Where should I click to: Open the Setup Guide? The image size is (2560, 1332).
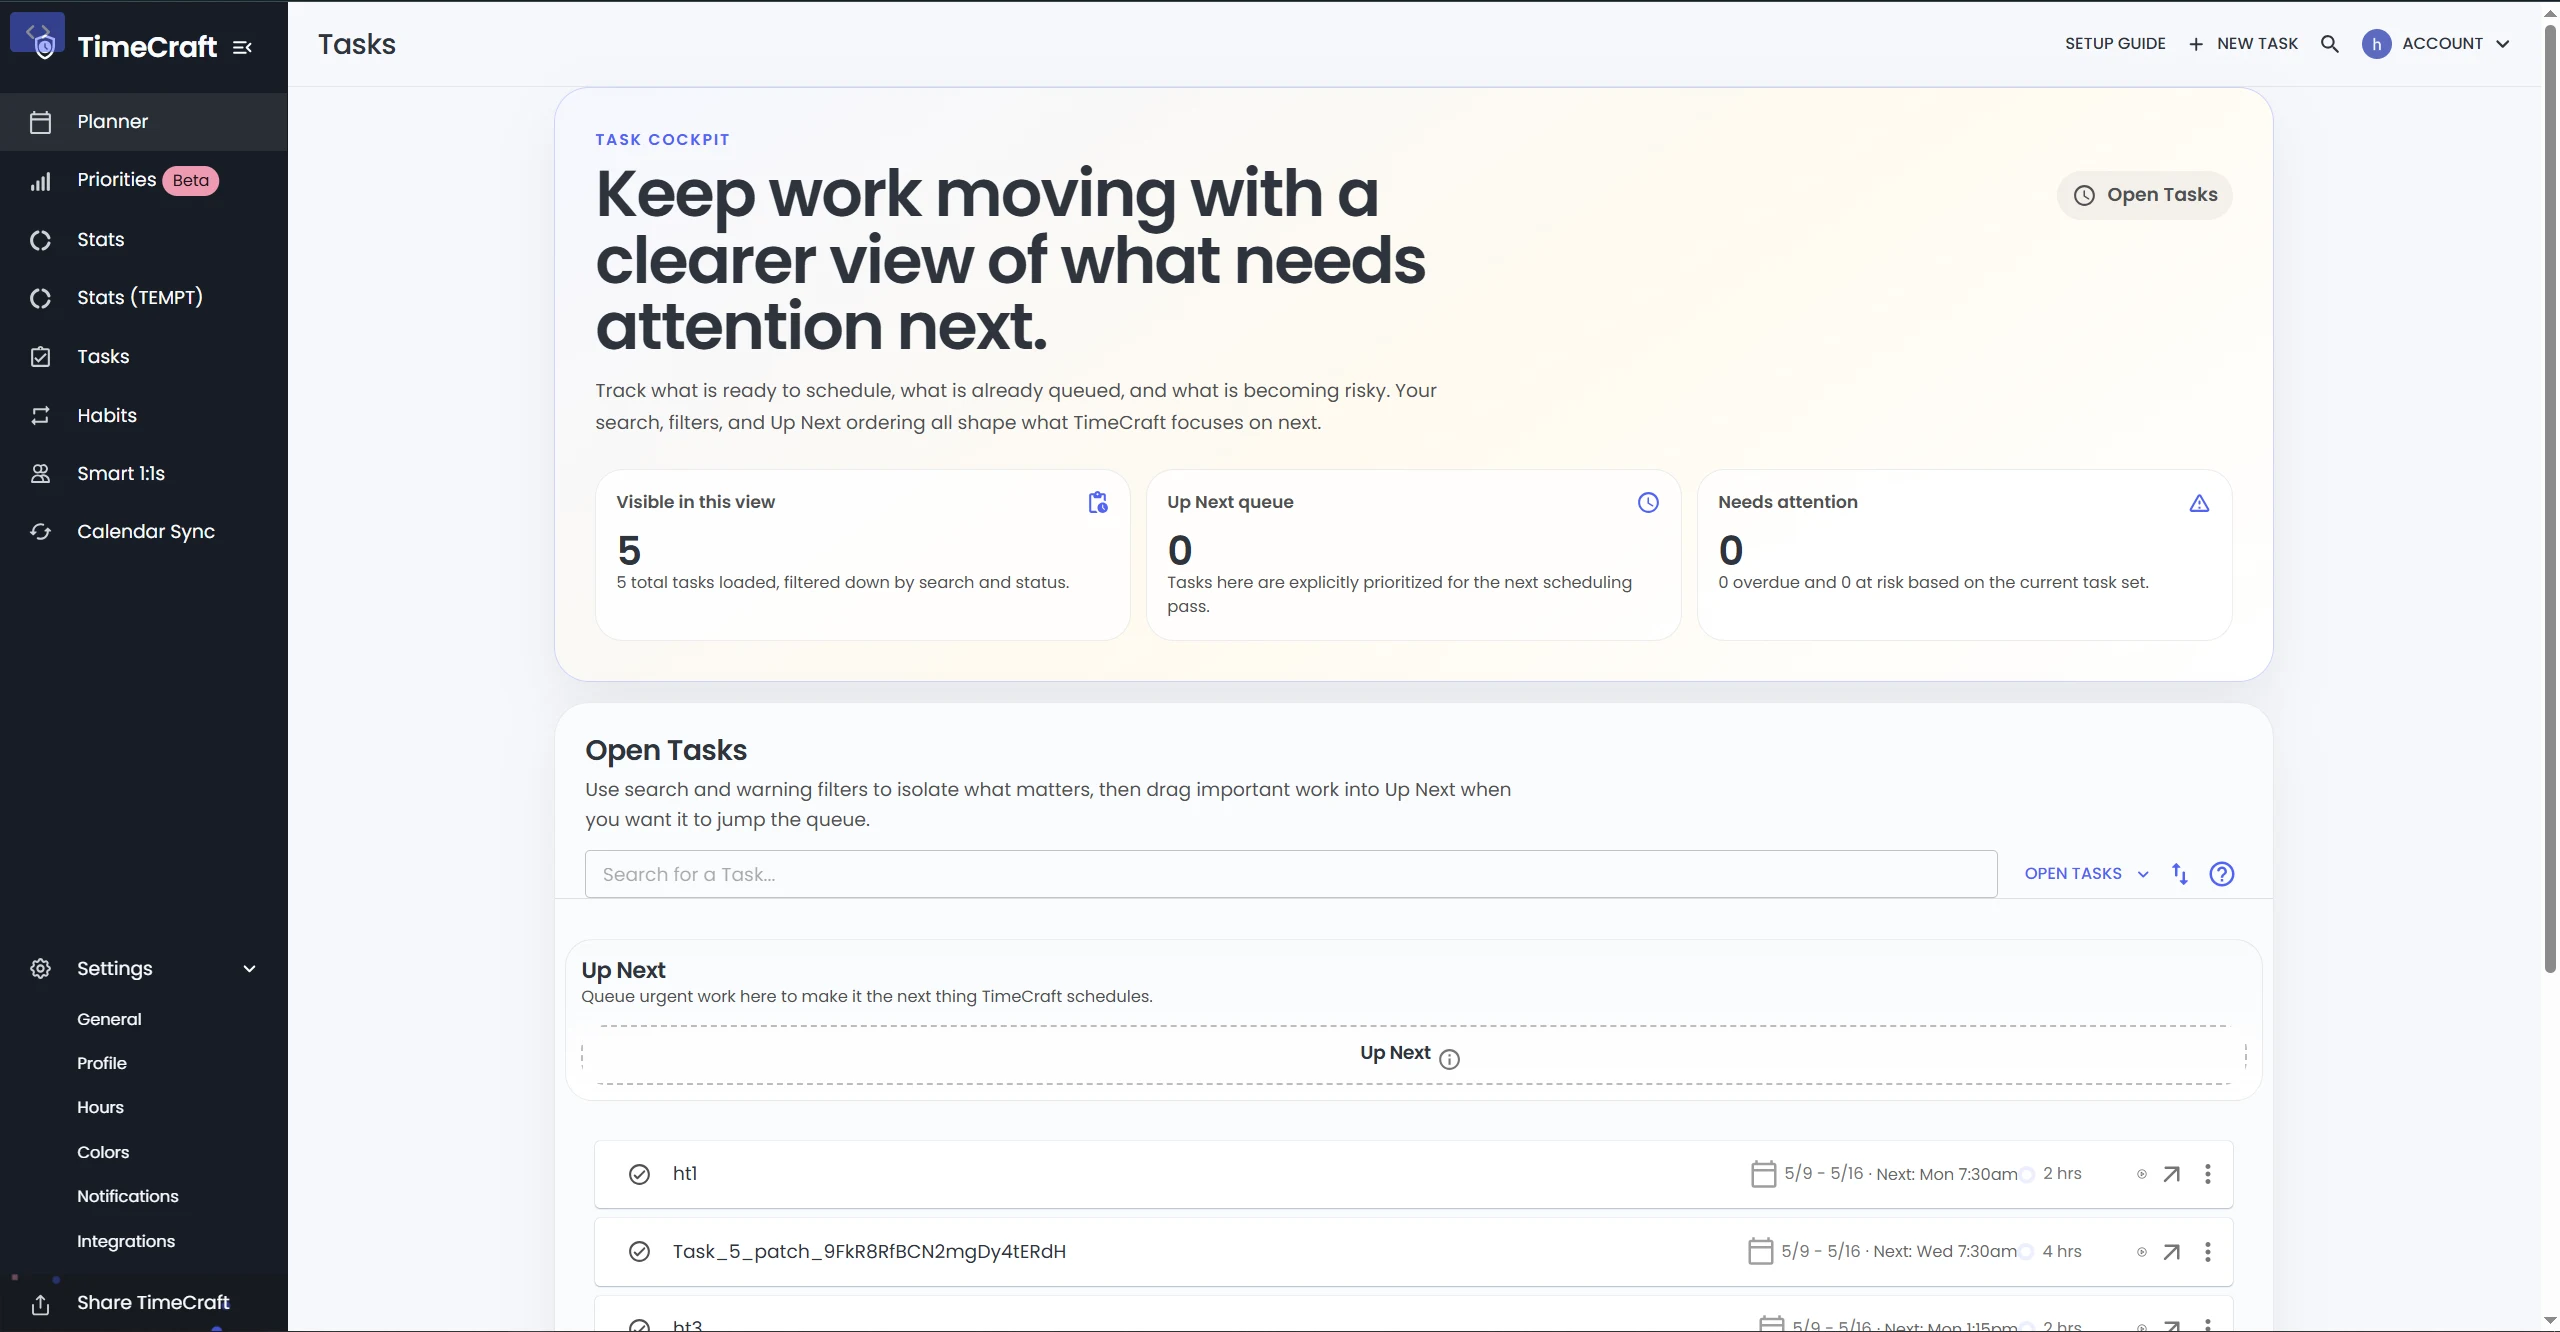click(x=2115, y=44)
